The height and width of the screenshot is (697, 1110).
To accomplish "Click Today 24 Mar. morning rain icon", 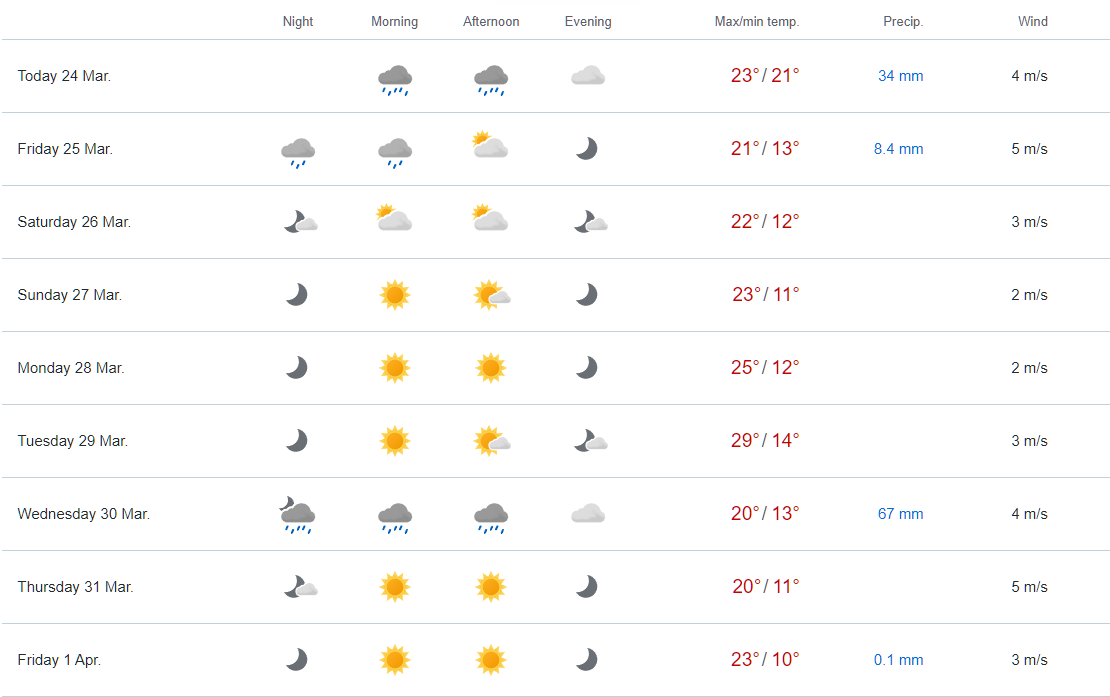I will click(394, 80).
